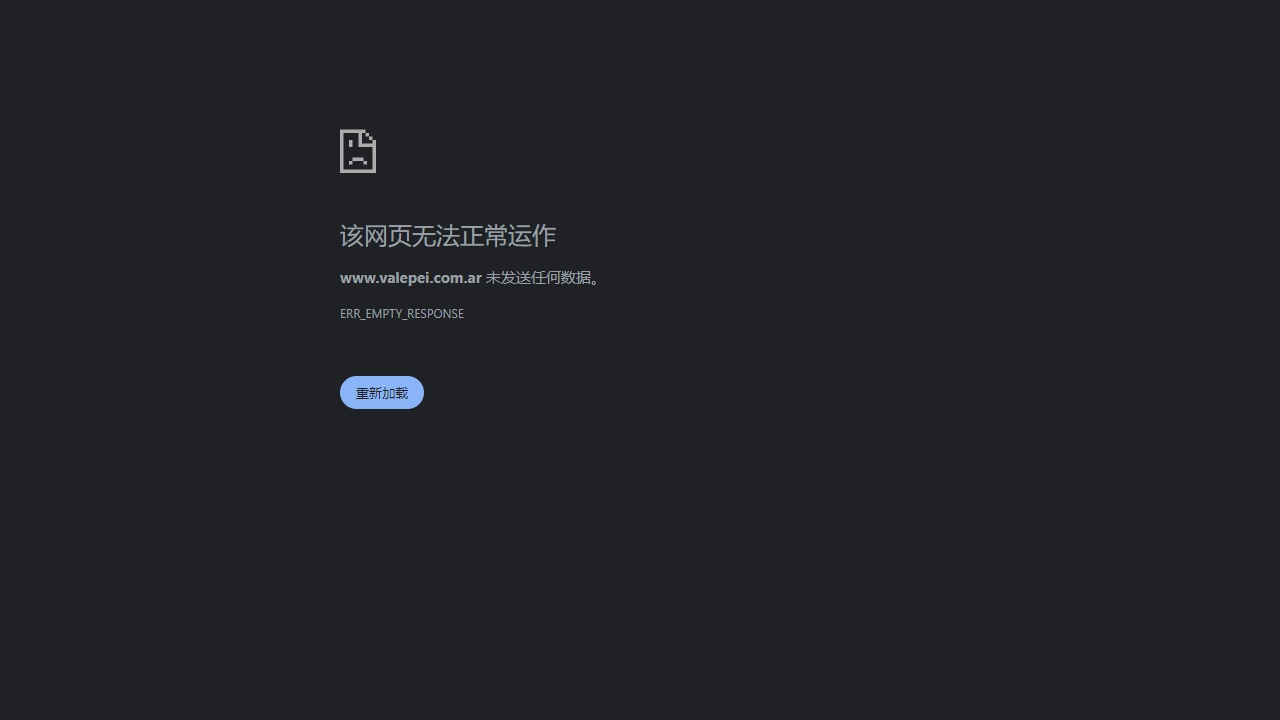
Task: Click the Chrome error illustration icon
Action: point(358,151)
